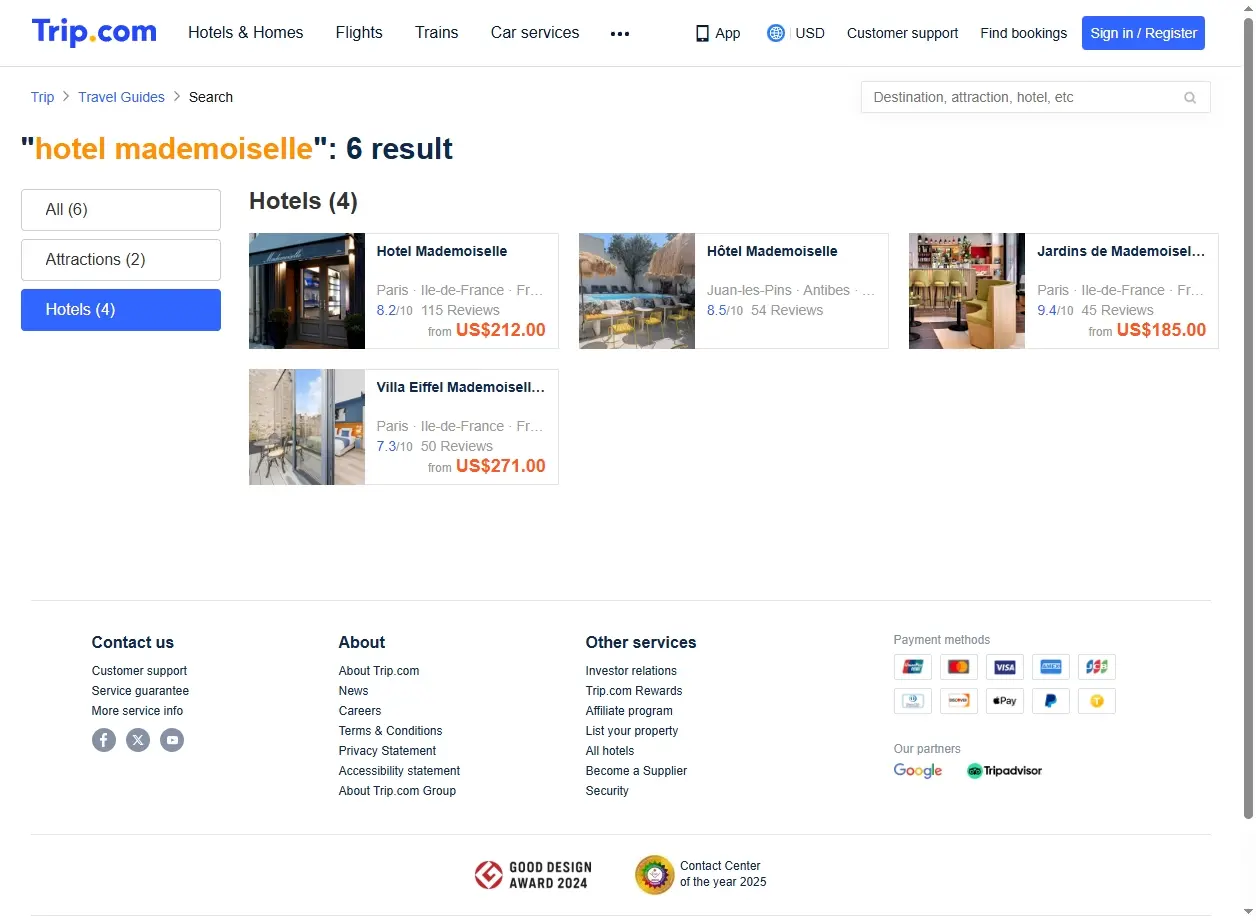Open About Trip.com footer link
1256x921 pixels.
pos(379,671)
